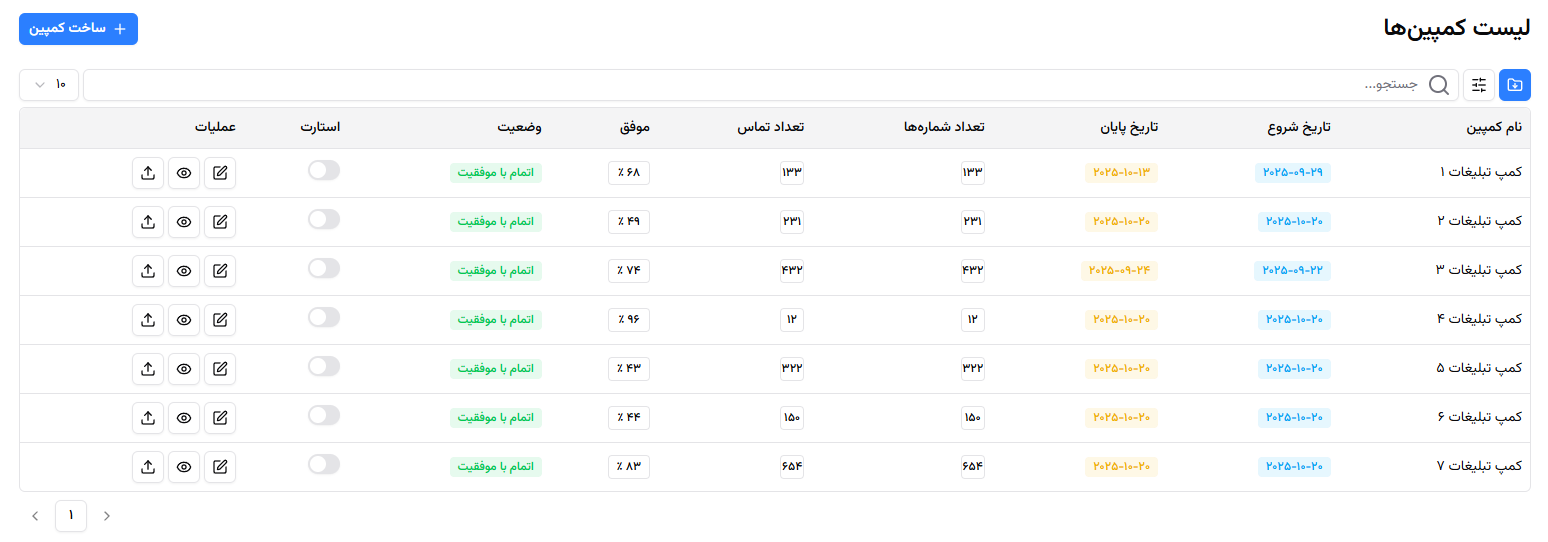Click upload icon for کمپ تبلیغات ۳

tap(148, 271)
